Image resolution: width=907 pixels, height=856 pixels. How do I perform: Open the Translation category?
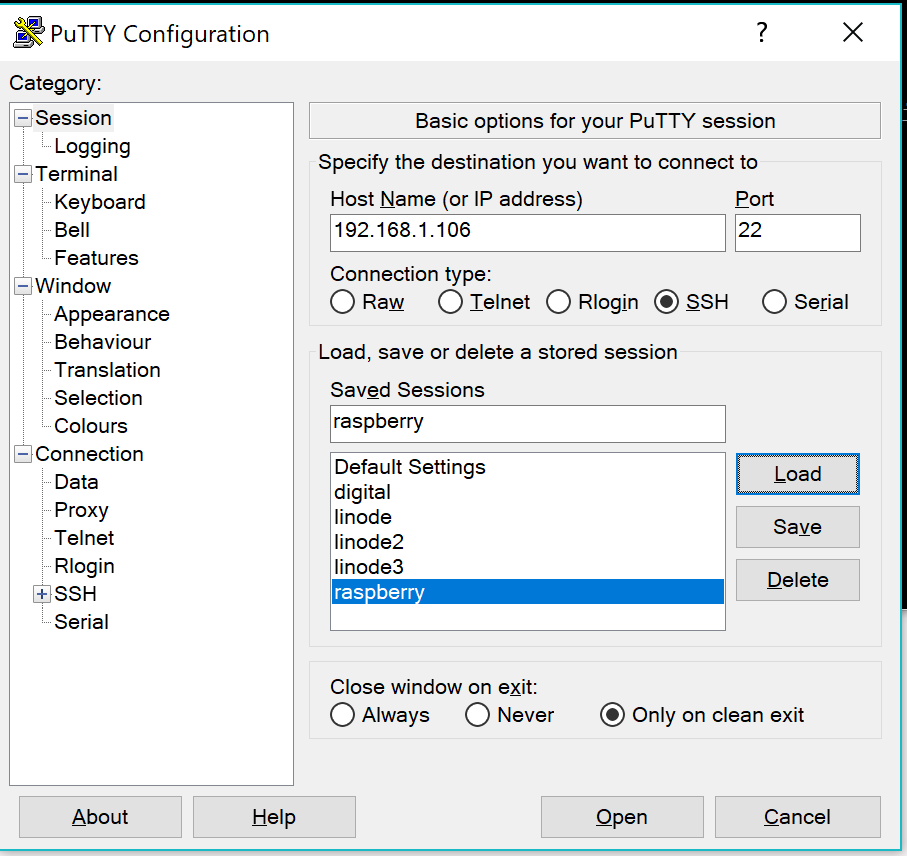pos(107,370)
